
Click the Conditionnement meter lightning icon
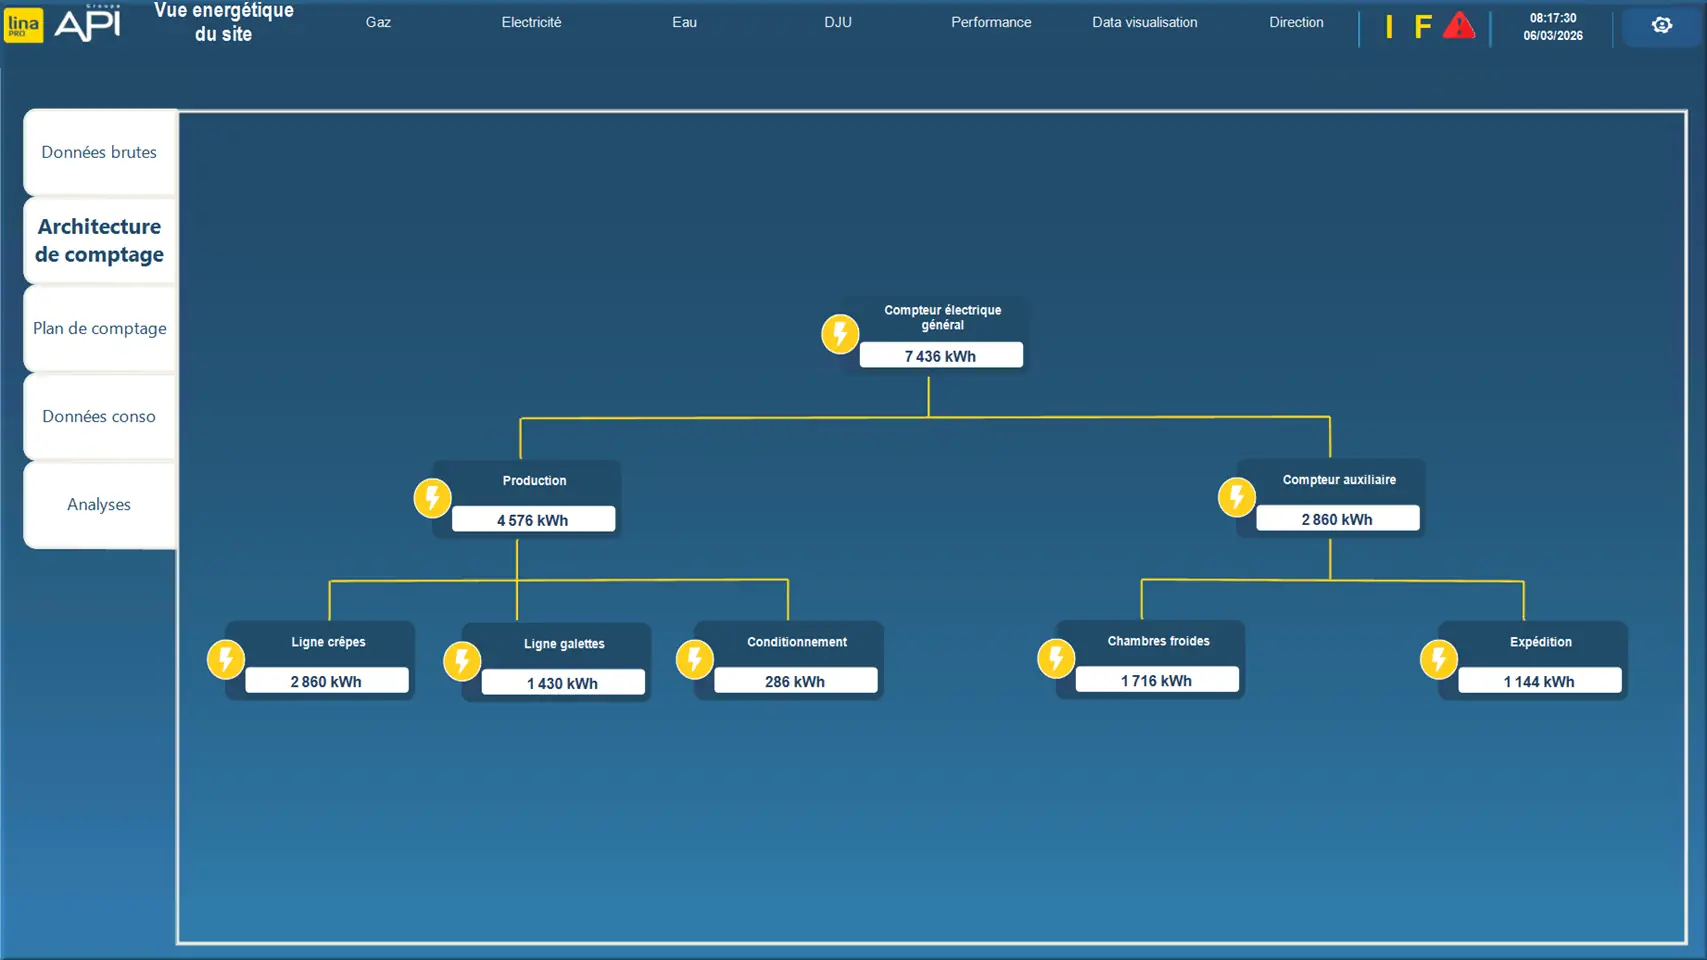coord(694,660)
